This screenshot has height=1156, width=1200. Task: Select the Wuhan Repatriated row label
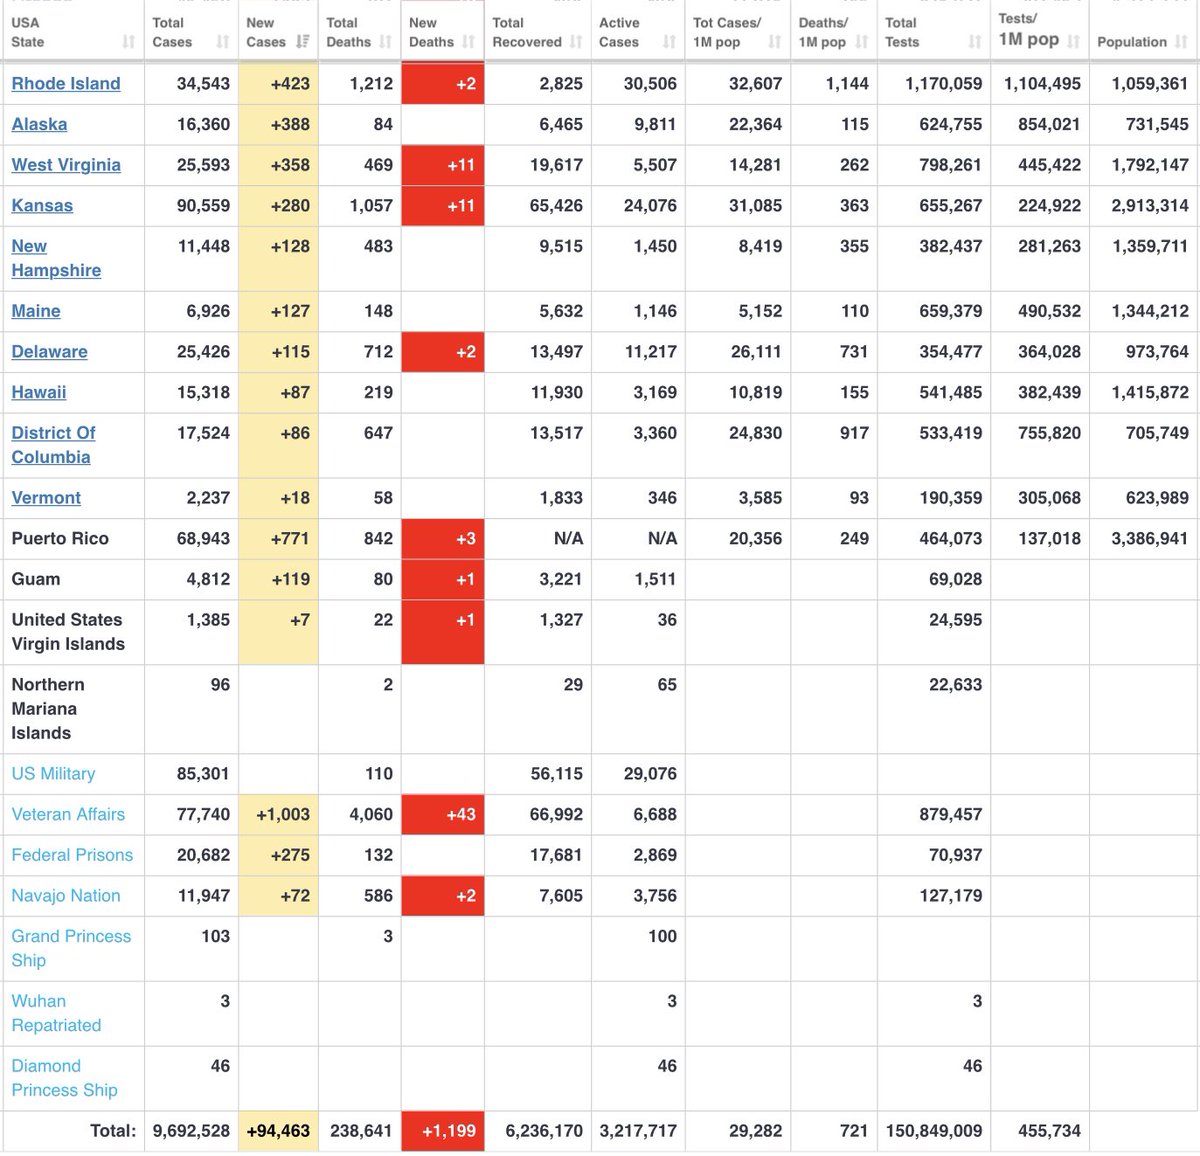(x=56, y=1013)
